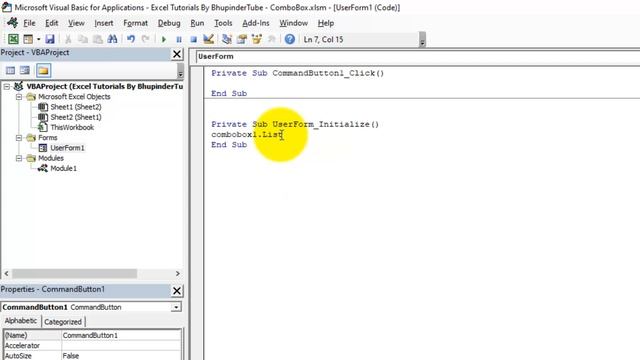Click code line Private Sub CommandButton1_Click()
The width and height of the screenshot is (640, 360).
coord(298,73)
